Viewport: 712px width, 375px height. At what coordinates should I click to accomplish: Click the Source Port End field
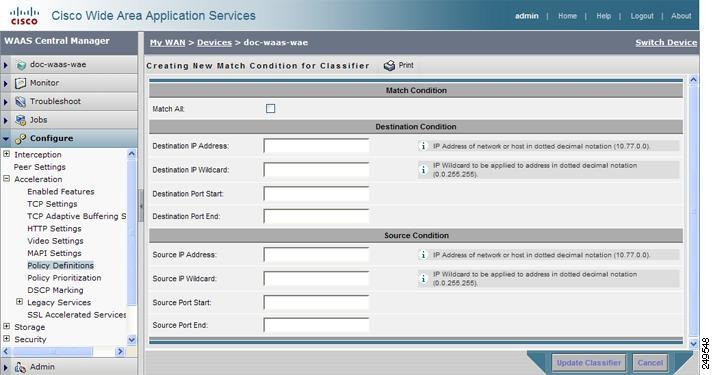(x=316, y=326)
